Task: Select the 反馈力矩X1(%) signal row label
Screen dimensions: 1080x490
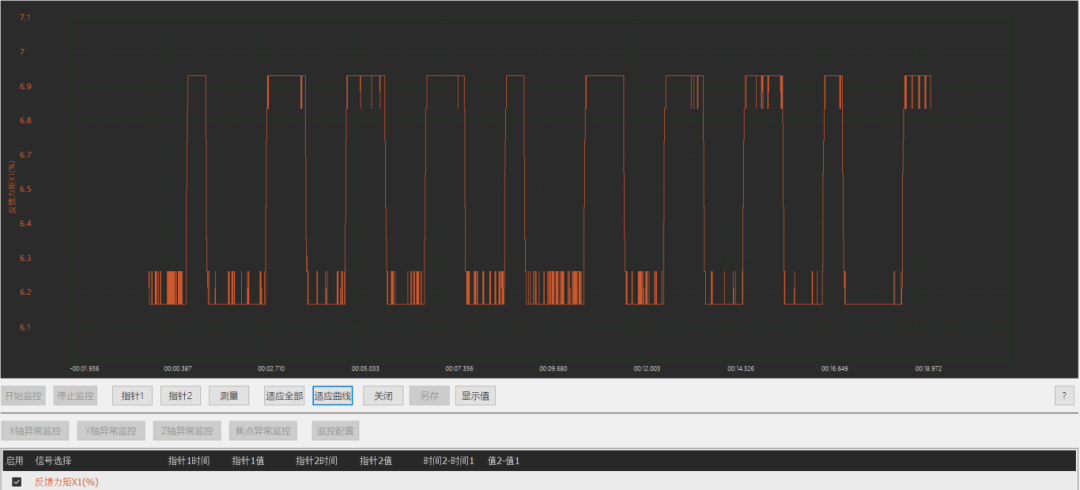Action: pyautogui.click(x=67, y=482)
